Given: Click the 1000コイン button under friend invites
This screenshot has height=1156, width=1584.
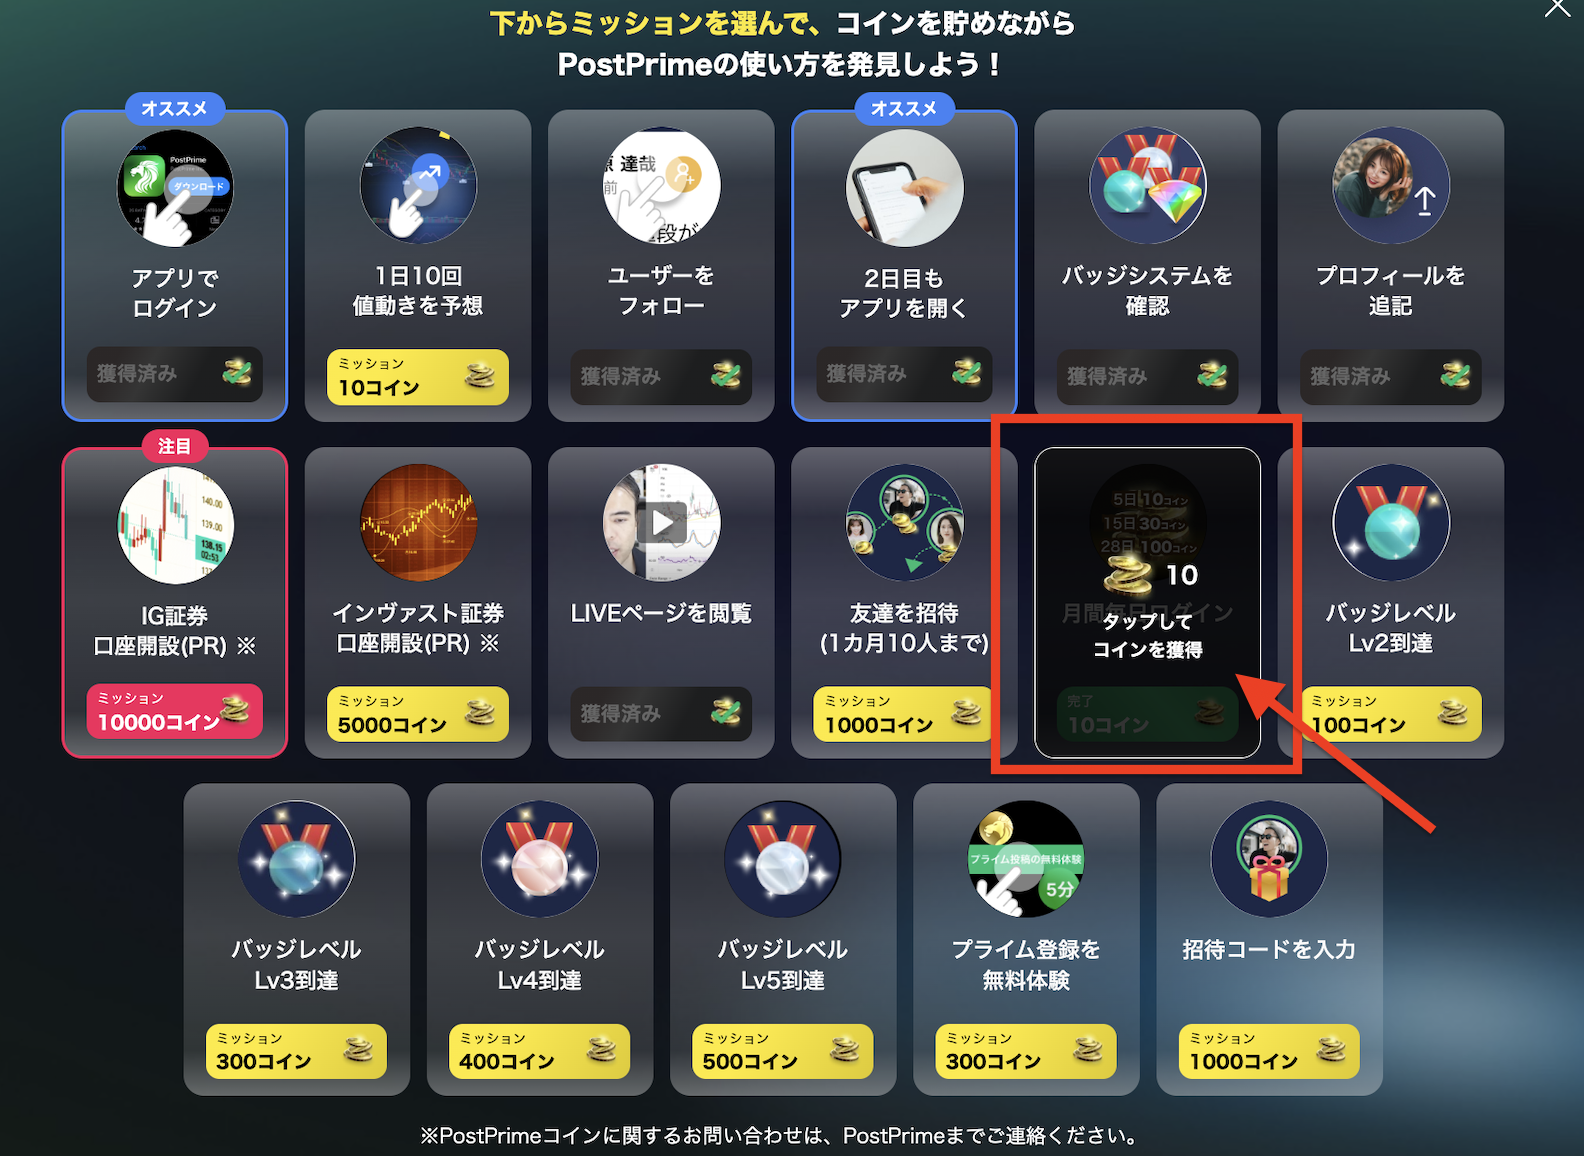Looking at the screenshot, I should [904, 714].
